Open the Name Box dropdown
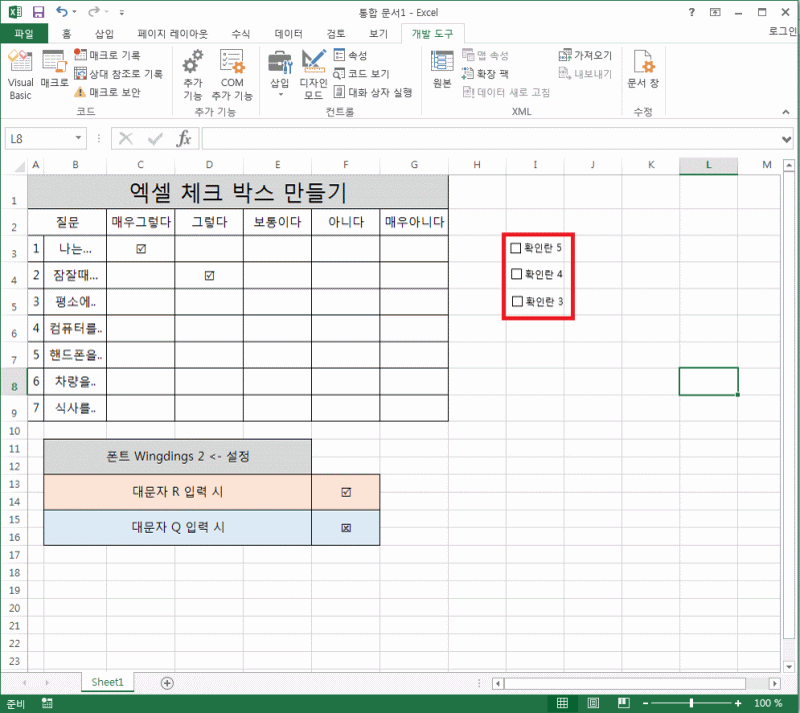The height and width of the screenshot is (713, 800). click(78, 138)
